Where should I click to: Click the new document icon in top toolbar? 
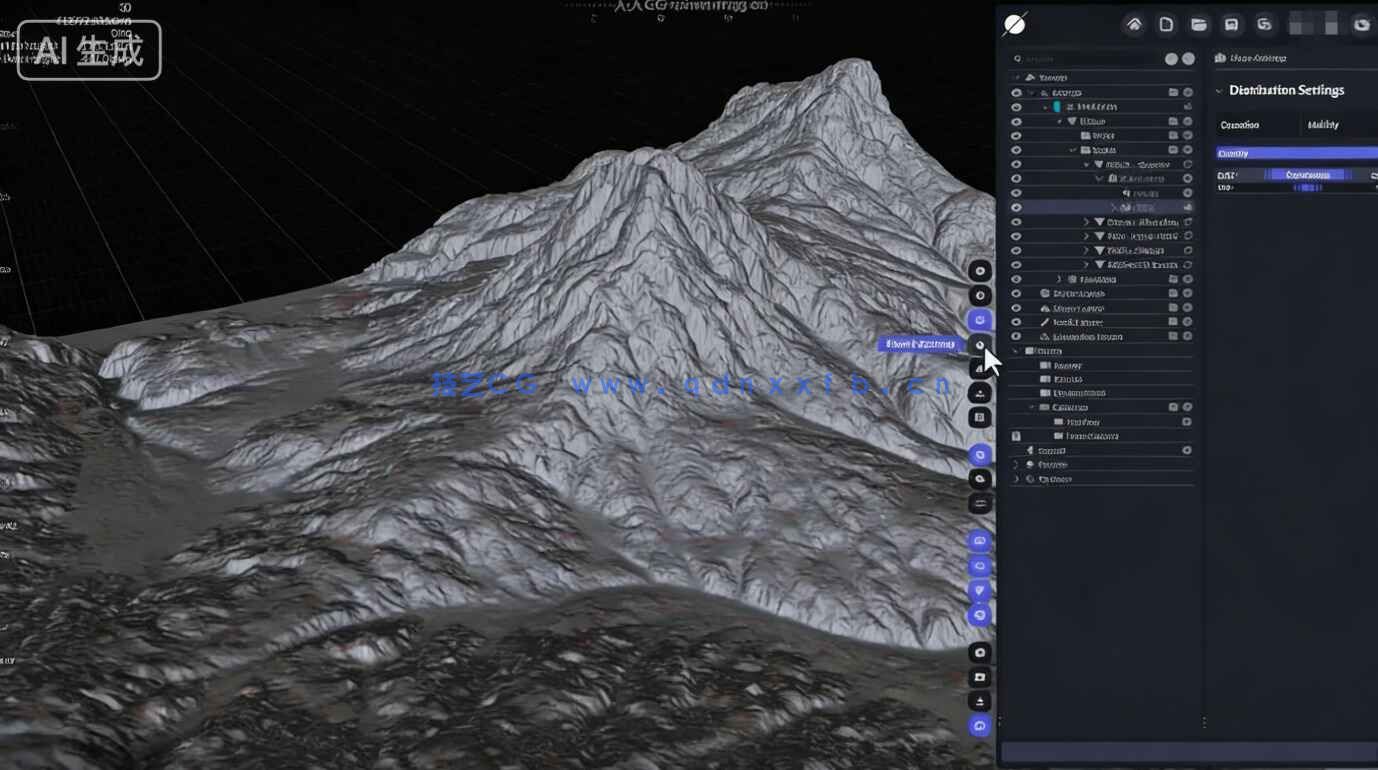(1166, 25)
